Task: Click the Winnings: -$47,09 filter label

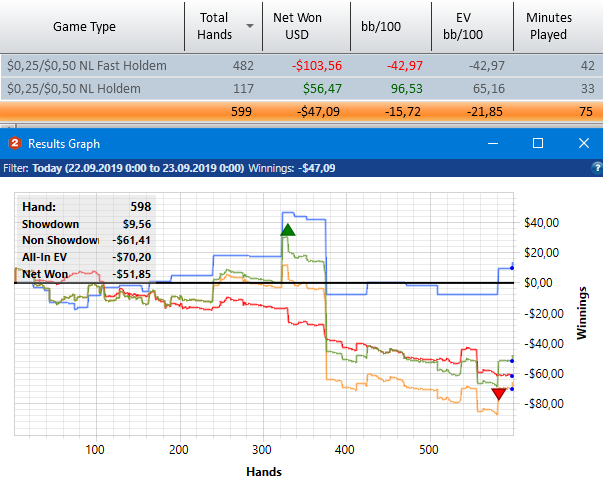Action: (292, 168)
